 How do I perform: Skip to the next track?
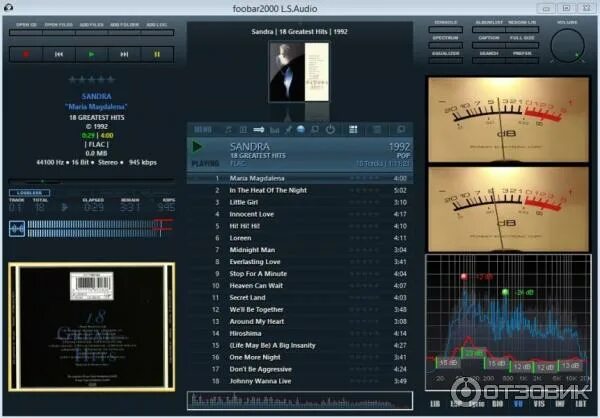pos(124,54)
